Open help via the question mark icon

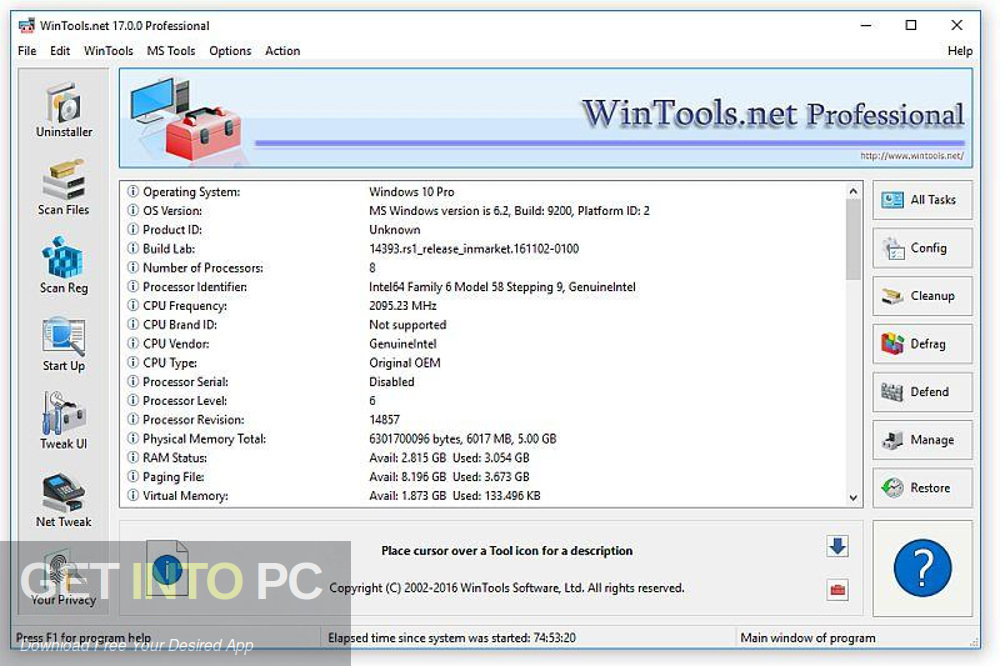tap(922, 568)
